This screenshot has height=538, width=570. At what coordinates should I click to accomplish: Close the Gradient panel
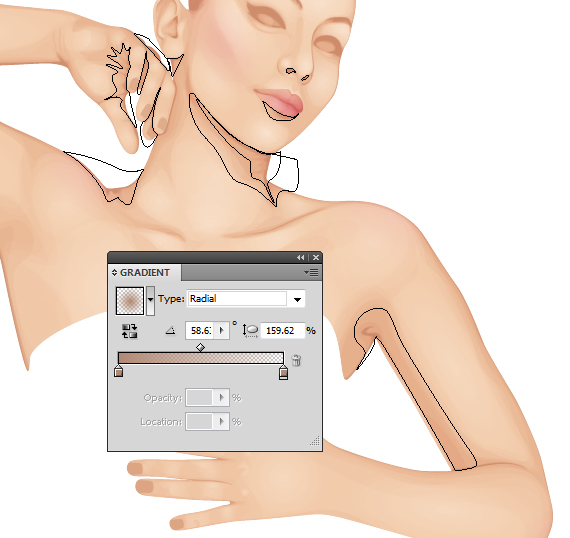coord(316,257)
